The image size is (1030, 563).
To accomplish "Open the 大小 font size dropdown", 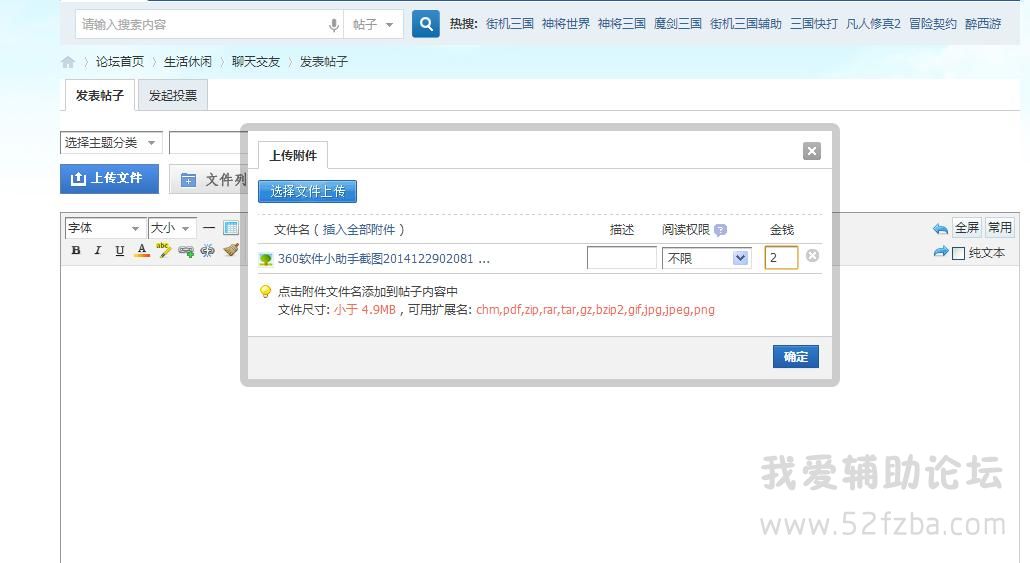I will pos(172,228).
